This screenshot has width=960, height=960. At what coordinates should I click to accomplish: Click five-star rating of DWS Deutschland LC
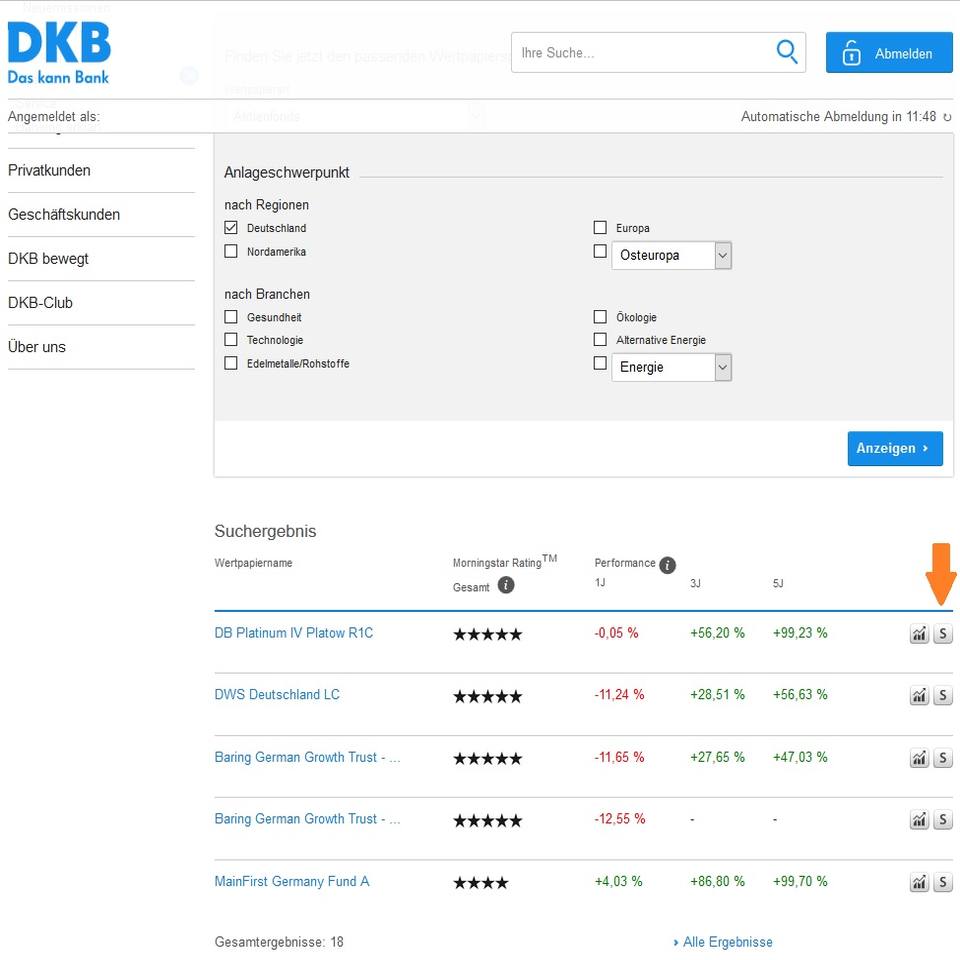pos(487,696)
